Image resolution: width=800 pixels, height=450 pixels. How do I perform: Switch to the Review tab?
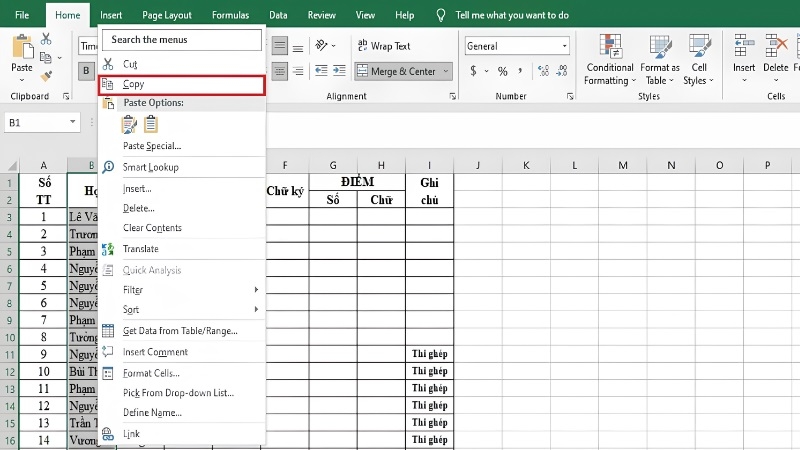[x=321, y=15]
